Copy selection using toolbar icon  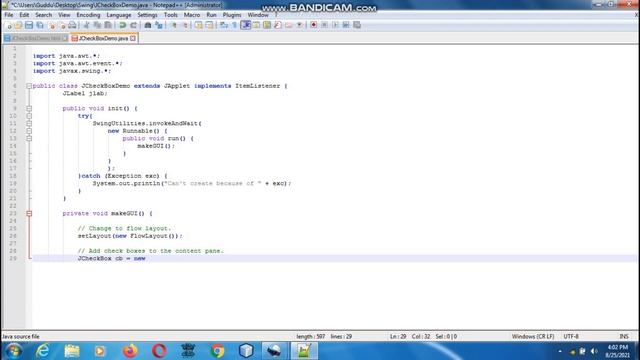tap(97, 25)
